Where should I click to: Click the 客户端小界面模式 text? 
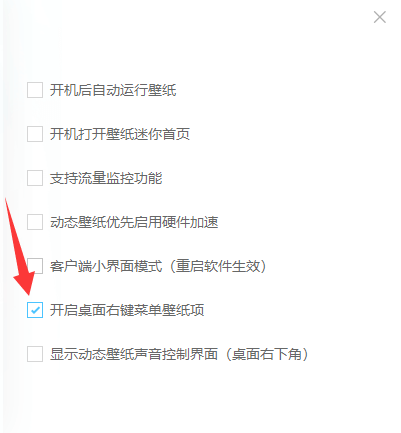tap(106, 266)
